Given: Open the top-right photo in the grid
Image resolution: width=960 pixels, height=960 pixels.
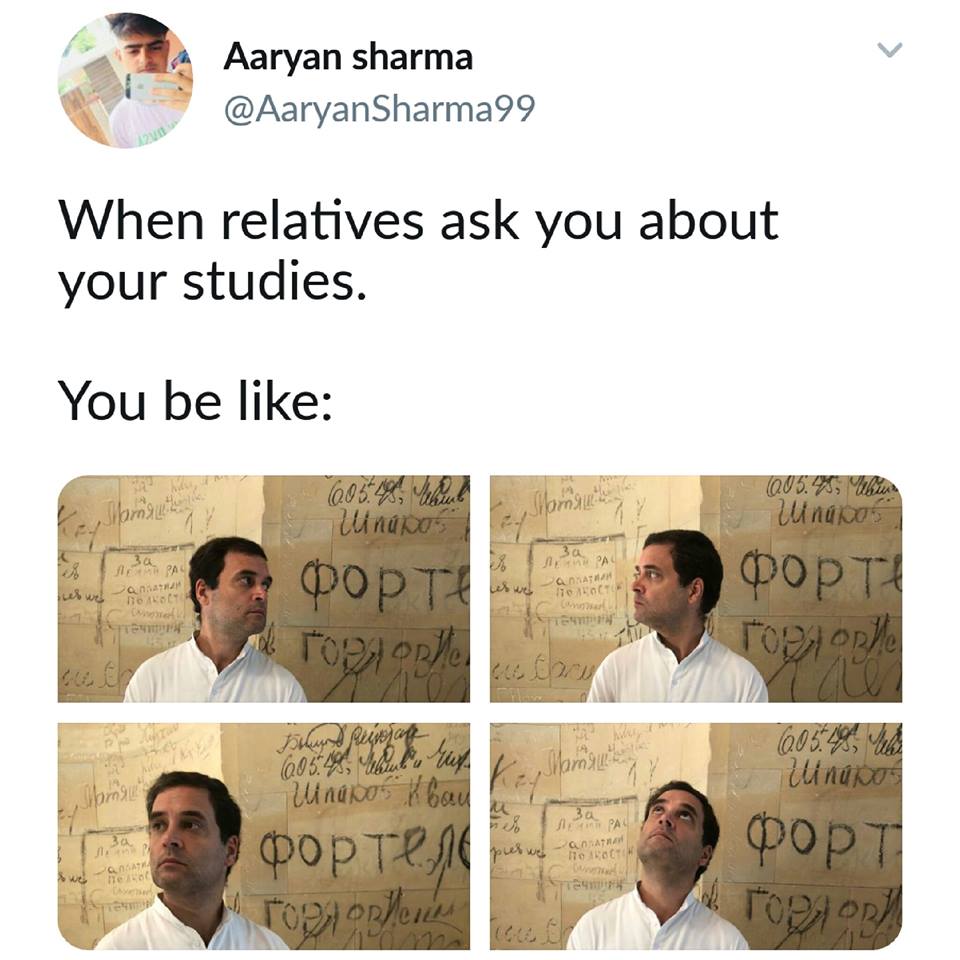Looking at the screenshot, I should pyautogui.click(x=696, y=588).
